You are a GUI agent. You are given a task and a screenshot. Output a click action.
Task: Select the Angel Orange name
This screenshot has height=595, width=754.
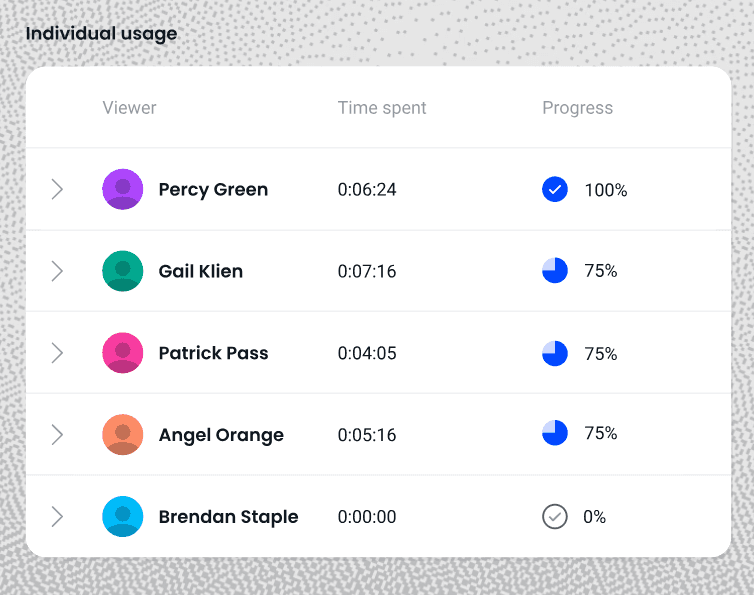[221, 435]
